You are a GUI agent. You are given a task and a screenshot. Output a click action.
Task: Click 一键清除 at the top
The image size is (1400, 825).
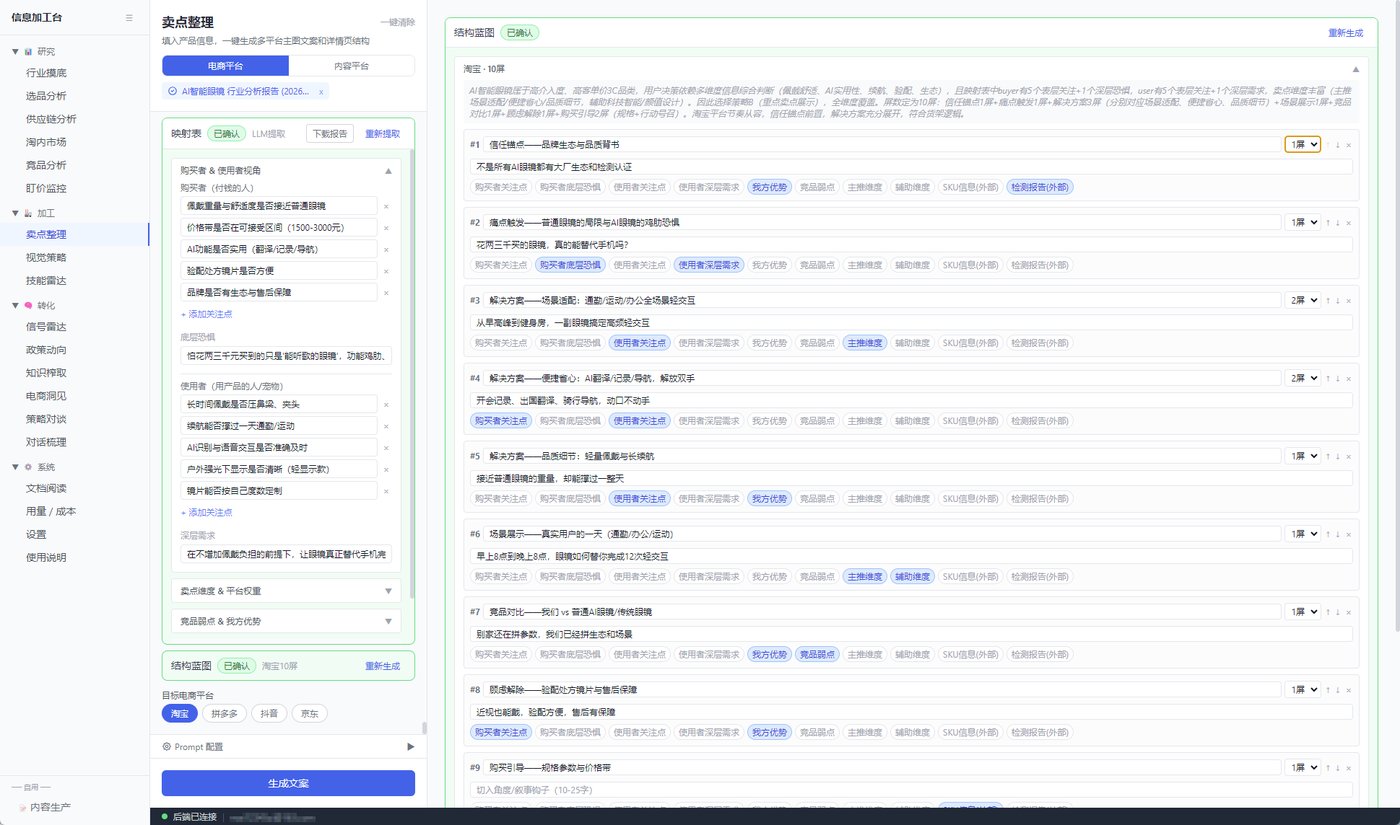coord(397,22)
